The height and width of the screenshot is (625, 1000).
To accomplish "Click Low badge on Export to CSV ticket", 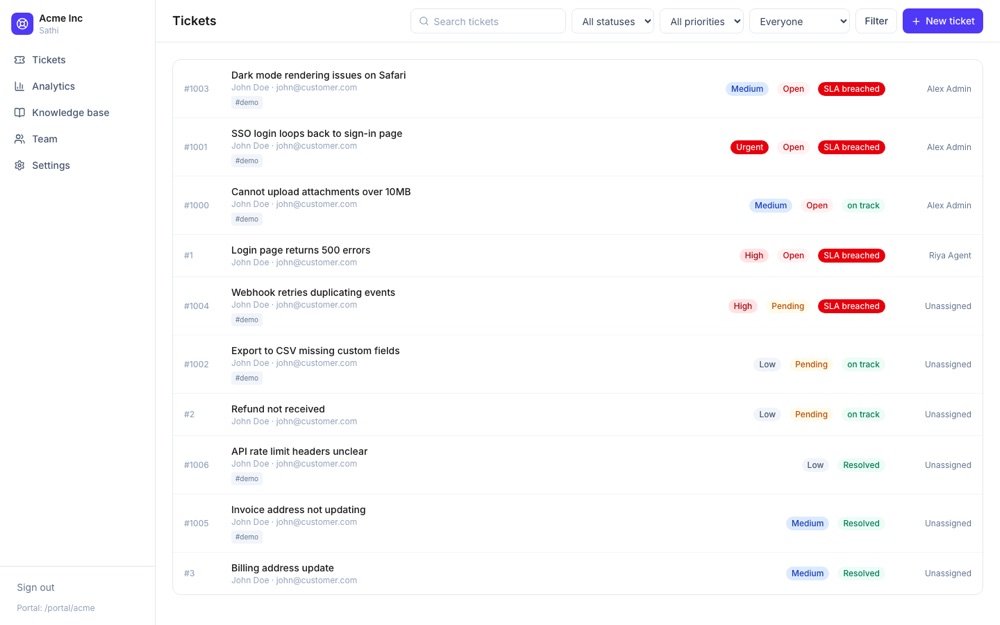I will click(x=767, y=364).
